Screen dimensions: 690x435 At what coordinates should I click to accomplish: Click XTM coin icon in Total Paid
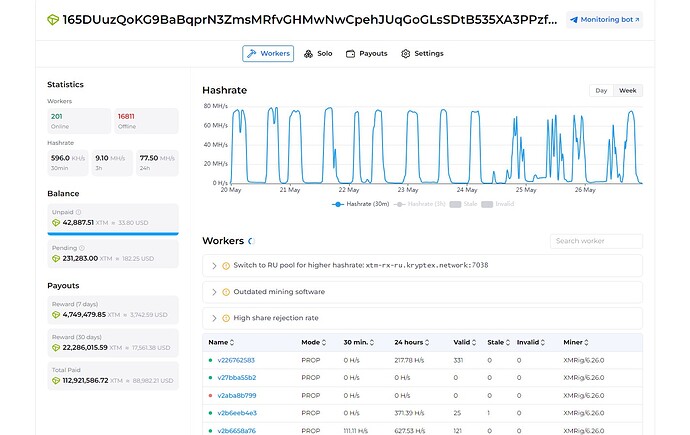56,381
